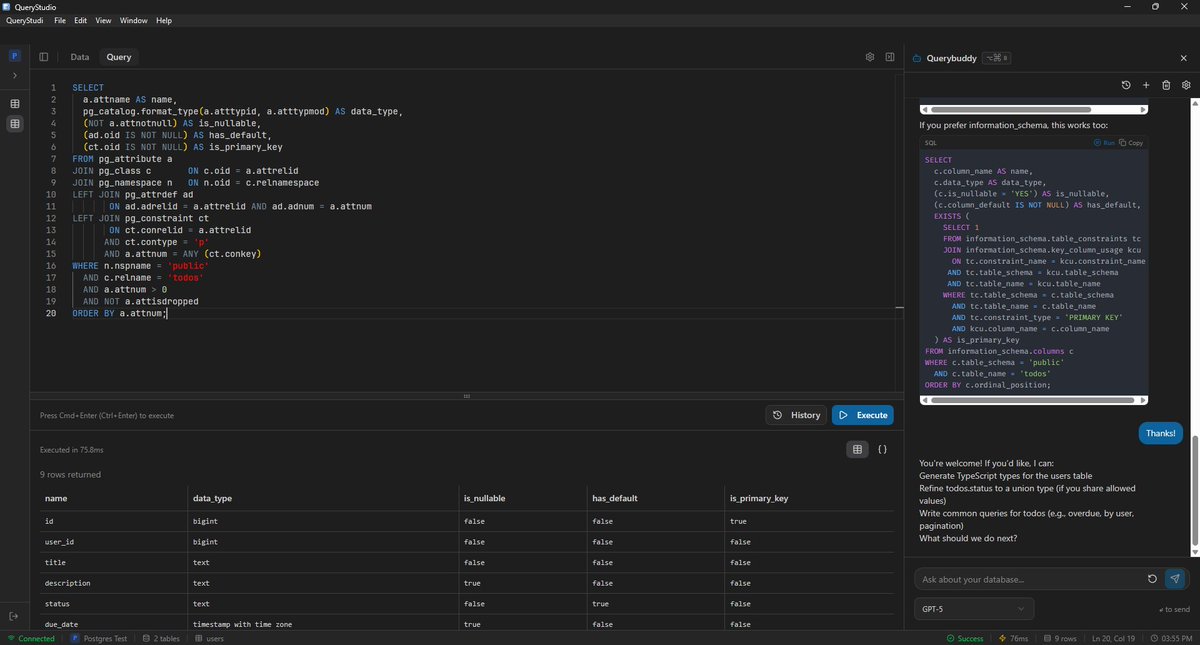Click the true primary key value for id
The width and height of the screenshot is (1200, 645).
[738, 521]
